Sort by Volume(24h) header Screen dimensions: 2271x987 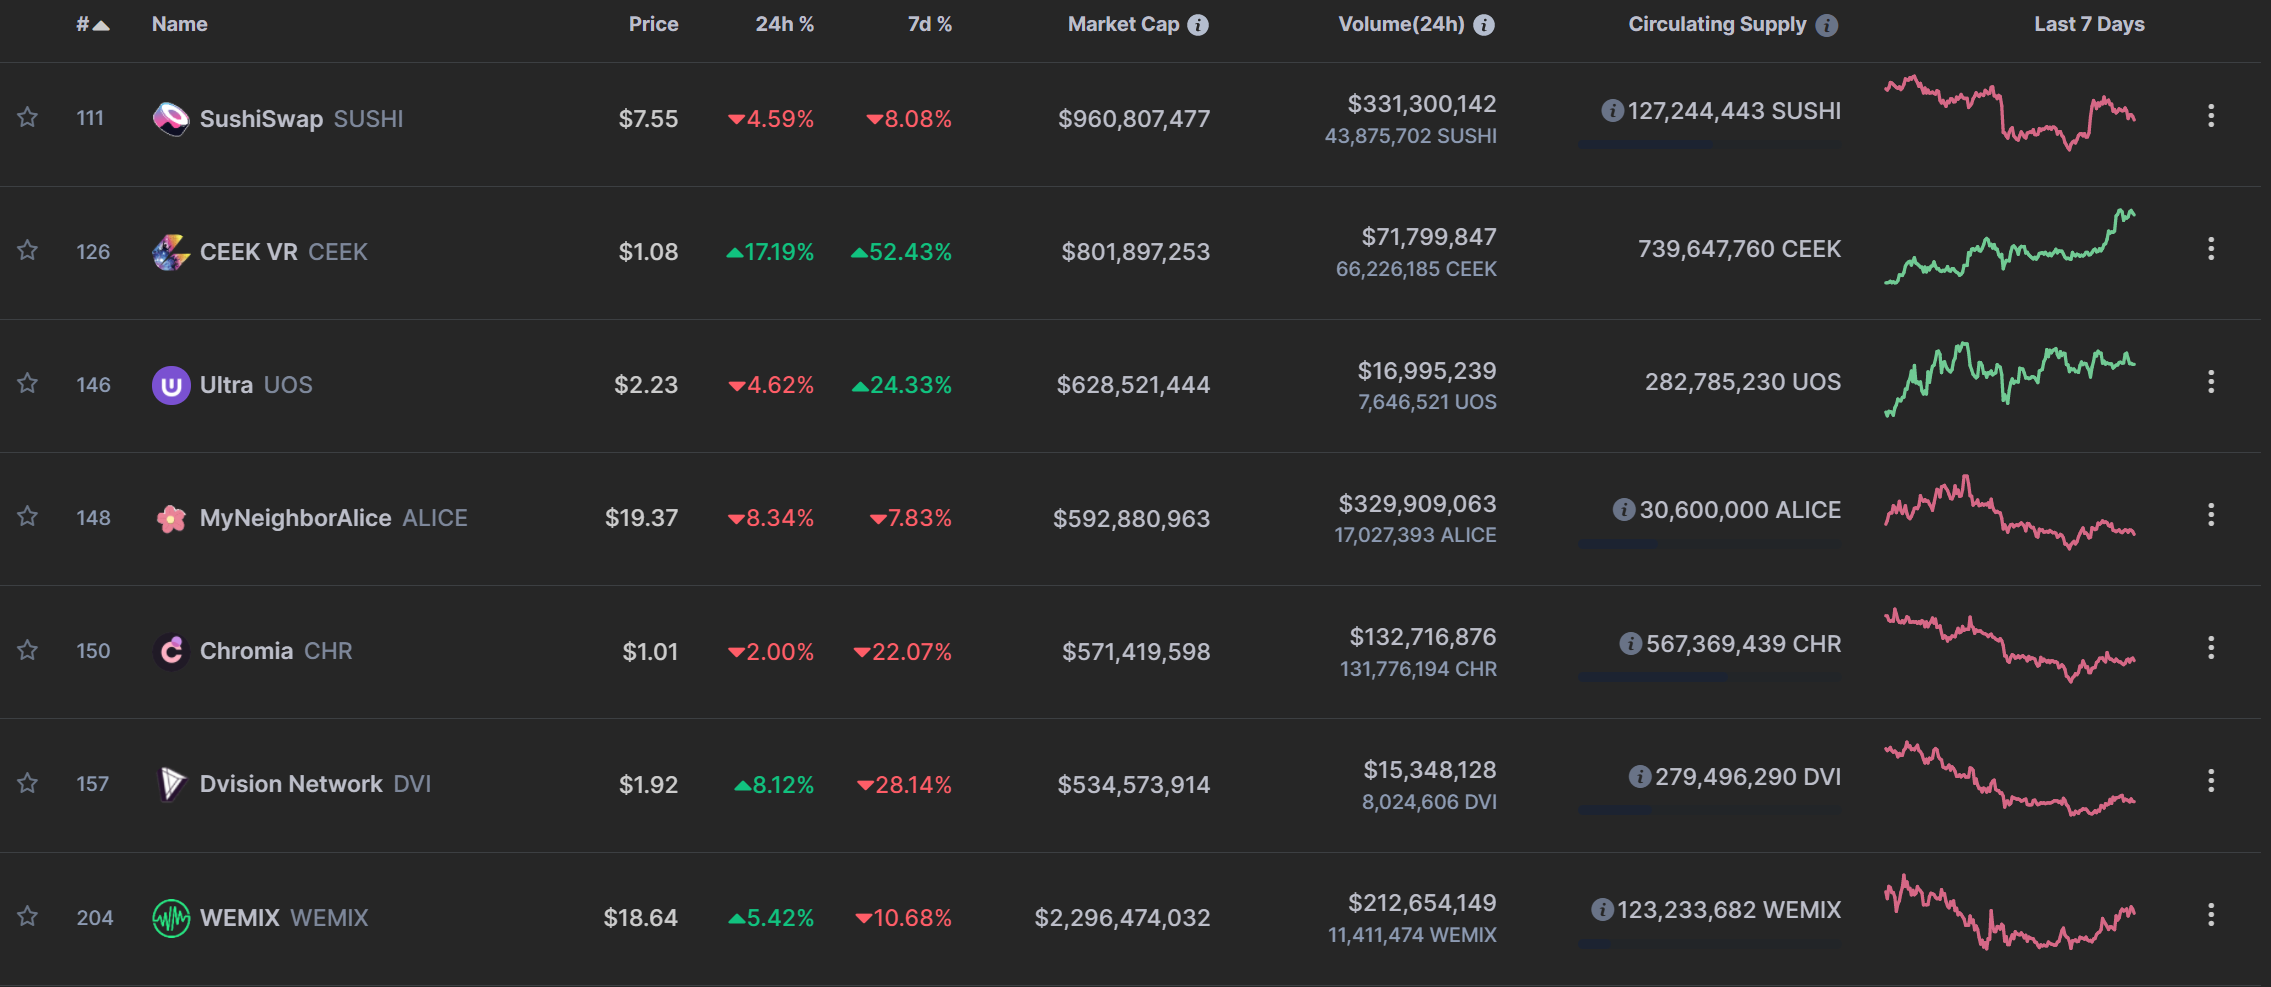[1401, 24]
